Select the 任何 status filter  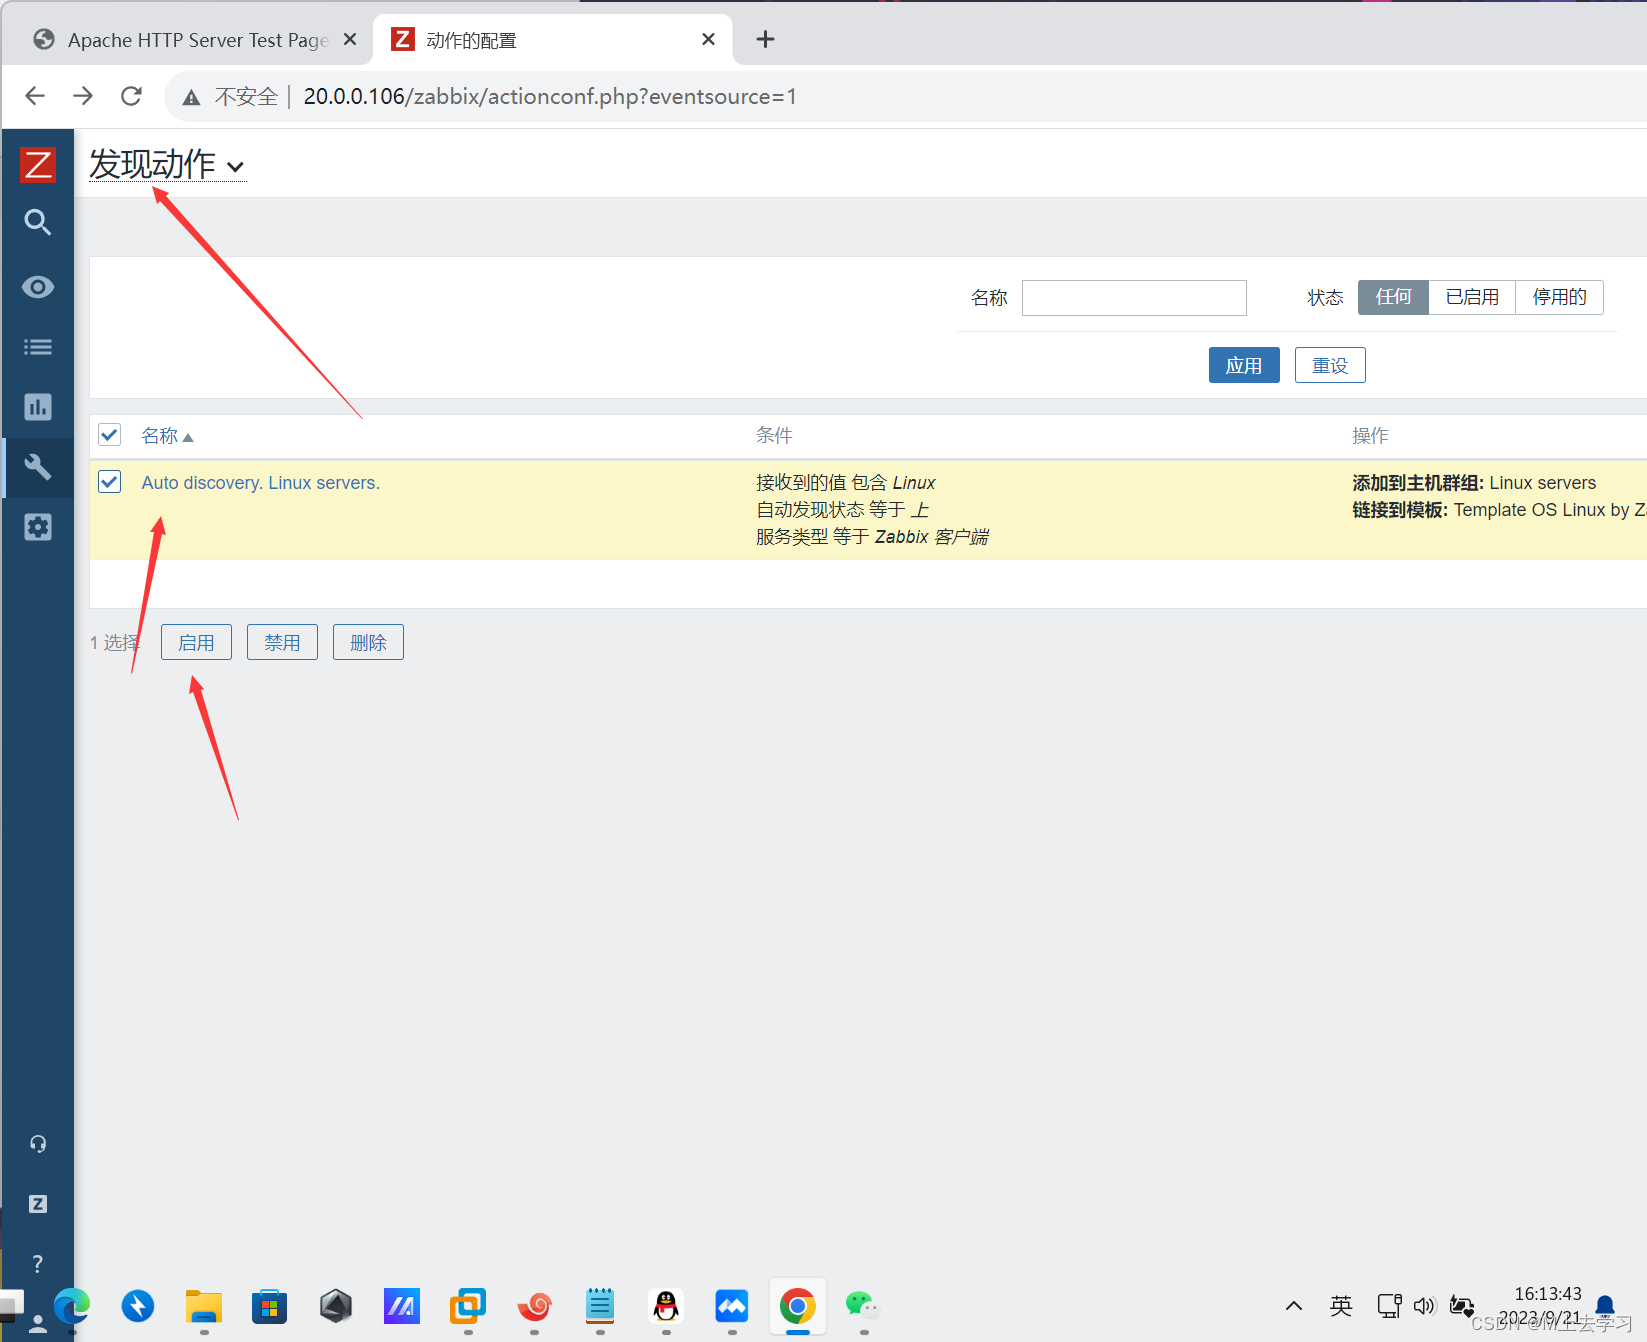[1393, 297]
